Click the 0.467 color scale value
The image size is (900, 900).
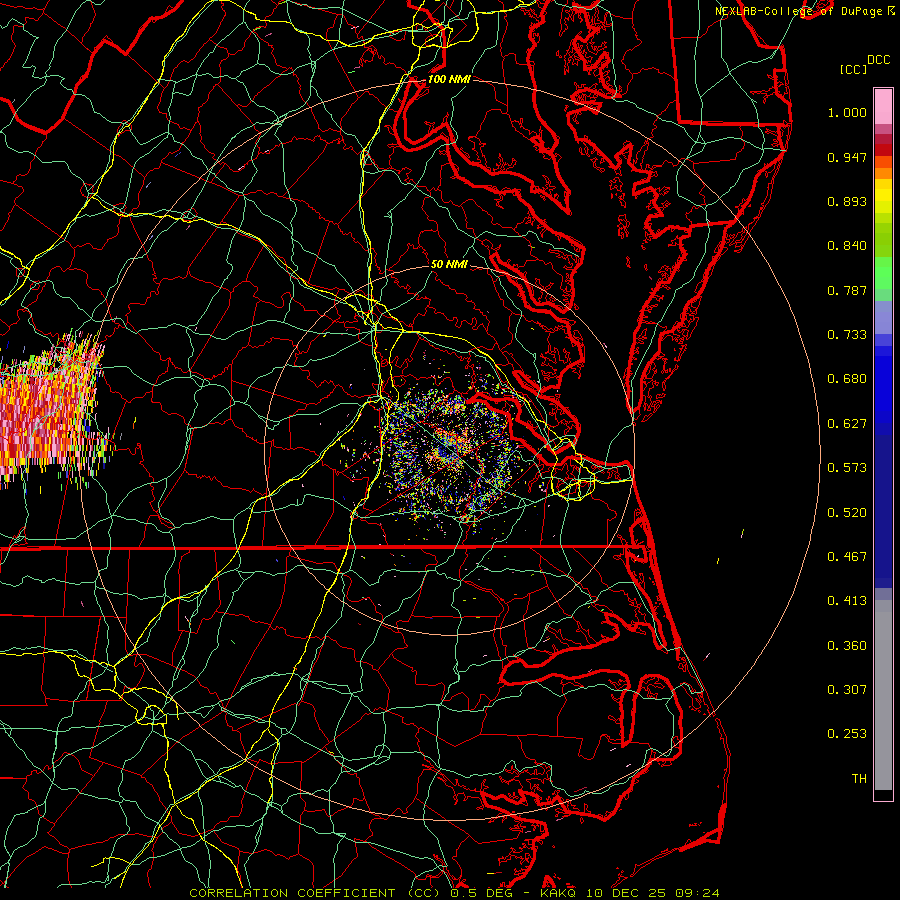click(x=847, y=557)
